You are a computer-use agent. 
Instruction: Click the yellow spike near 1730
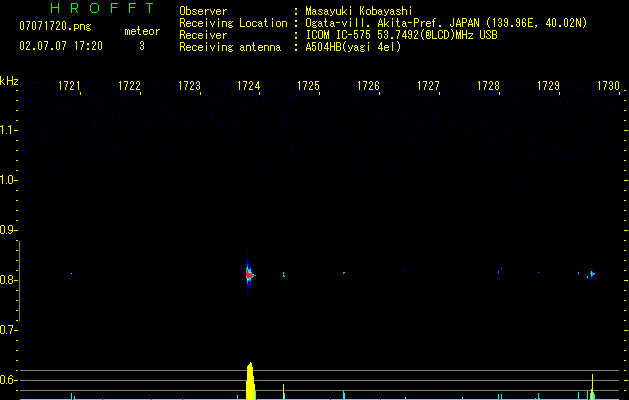[592, 386]
